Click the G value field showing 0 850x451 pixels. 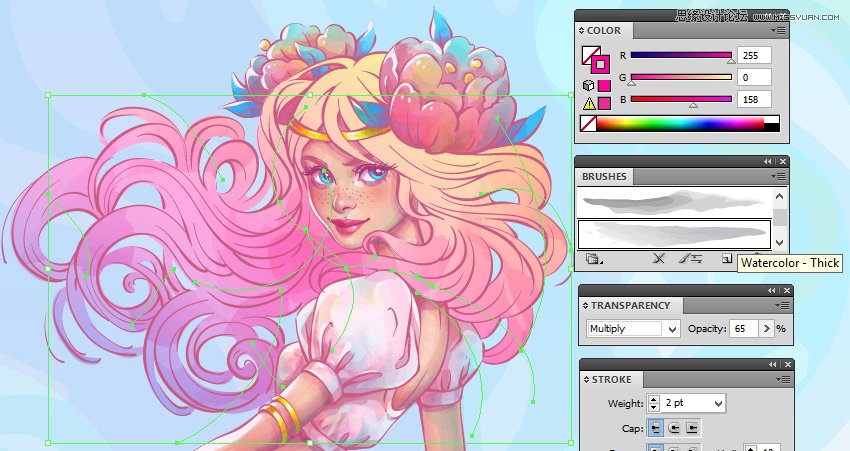(754, 78)
